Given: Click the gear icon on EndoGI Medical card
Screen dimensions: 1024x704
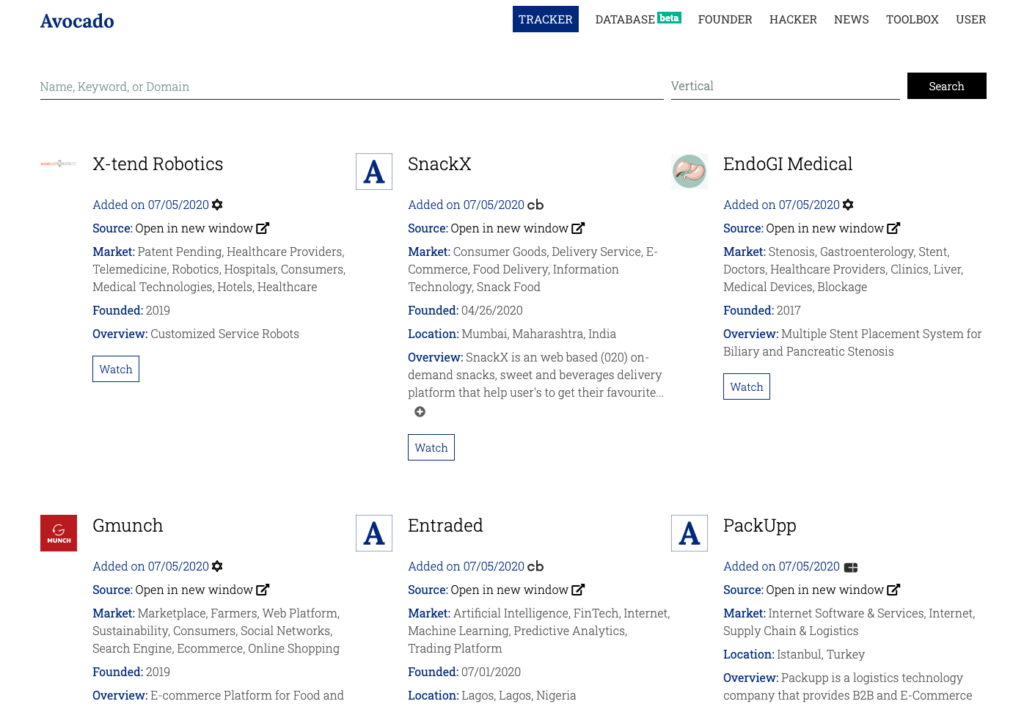Looking at the screenshot, I should pos(848,204).
